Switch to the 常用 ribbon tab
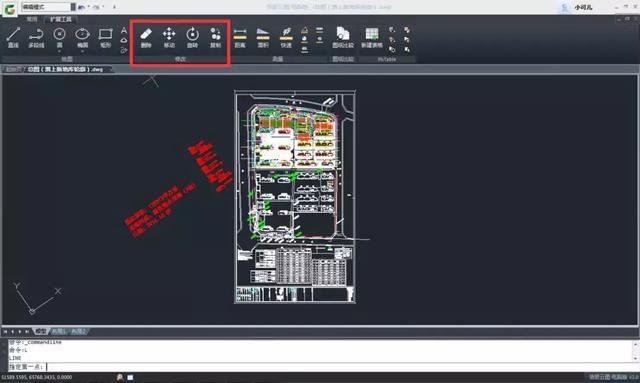Screen dimensions: 640x383 tap(32, 19)
